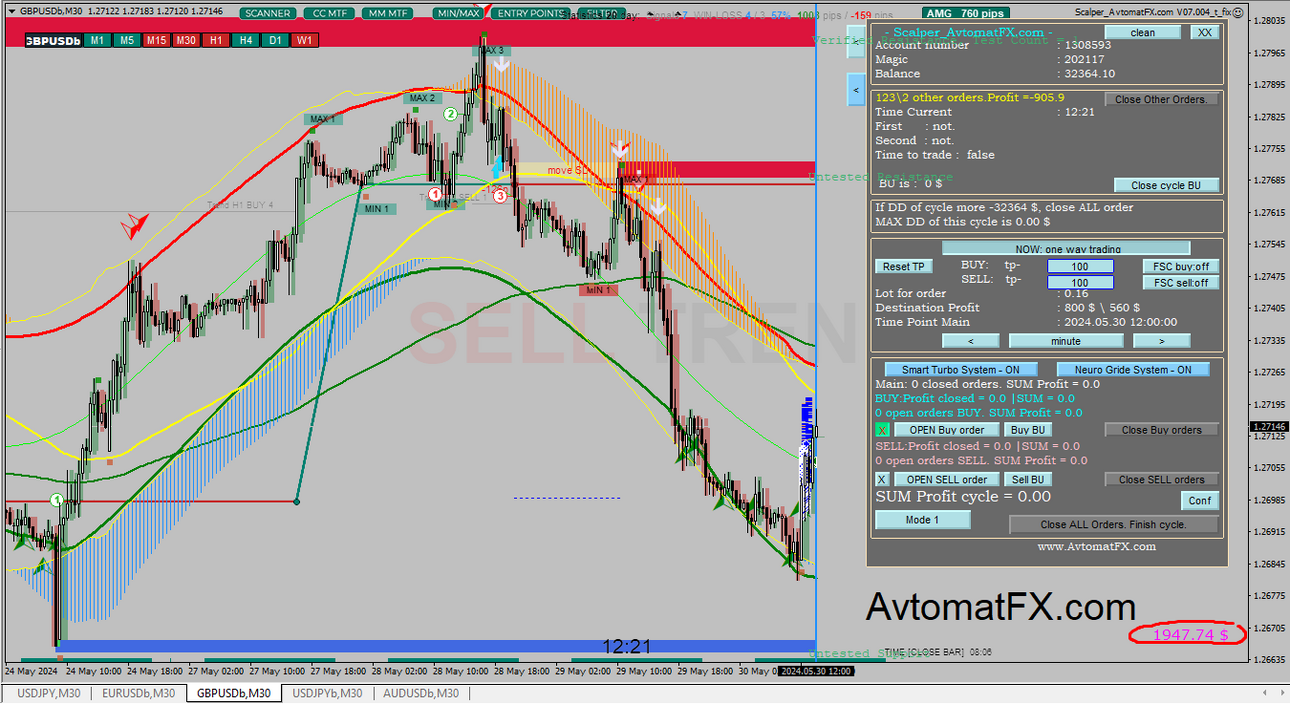Click the XX button in the panel
The width and height of the screenshot is (1290, 704).
click(1205, 33)
